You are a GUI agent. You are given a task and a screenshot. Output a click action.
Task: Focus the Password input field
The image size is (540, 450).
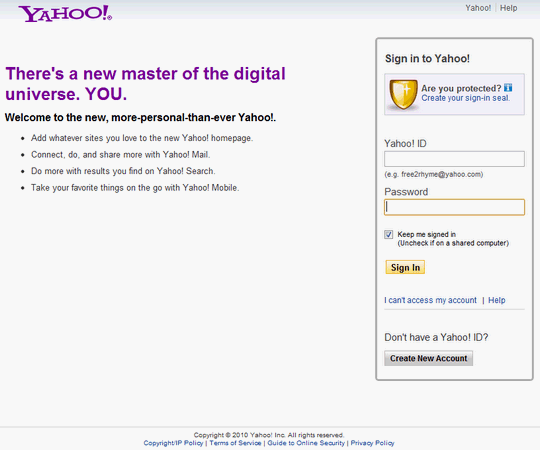click(x=454, y=207)
